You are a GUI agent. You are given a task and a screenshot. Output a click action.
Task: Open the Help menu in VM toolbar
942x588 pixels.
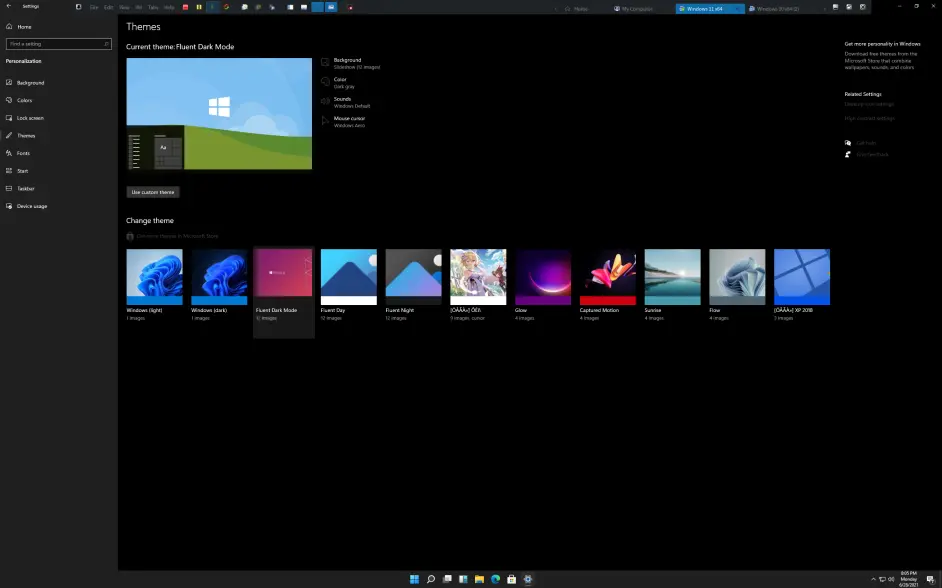tap(169, 7)
